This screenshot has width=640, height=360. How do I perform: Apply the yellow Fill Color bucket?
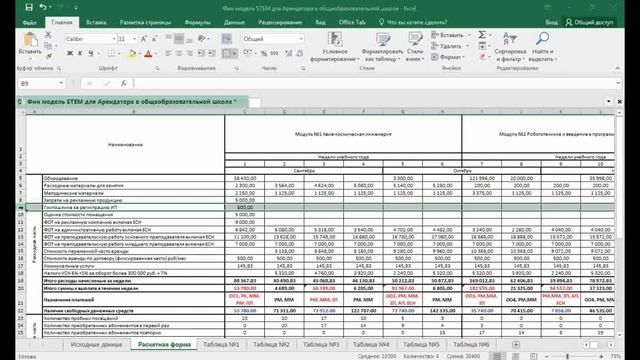point(132,53)
